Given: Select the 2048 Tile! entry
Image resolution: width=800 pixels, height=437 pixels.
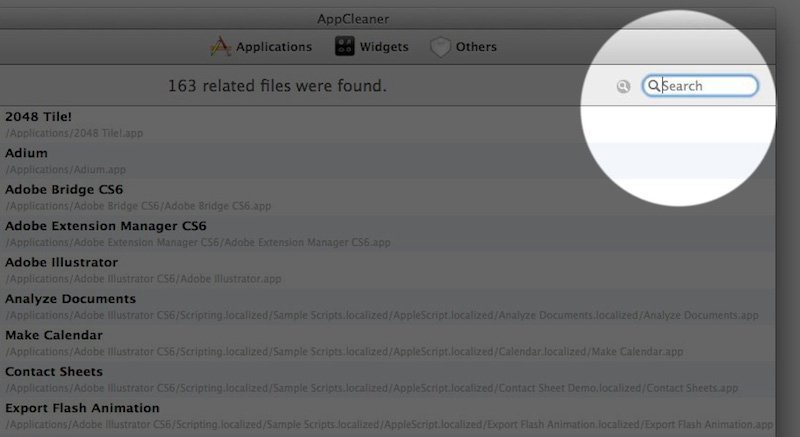Looking at the screenshot, I should click(39, 117).
